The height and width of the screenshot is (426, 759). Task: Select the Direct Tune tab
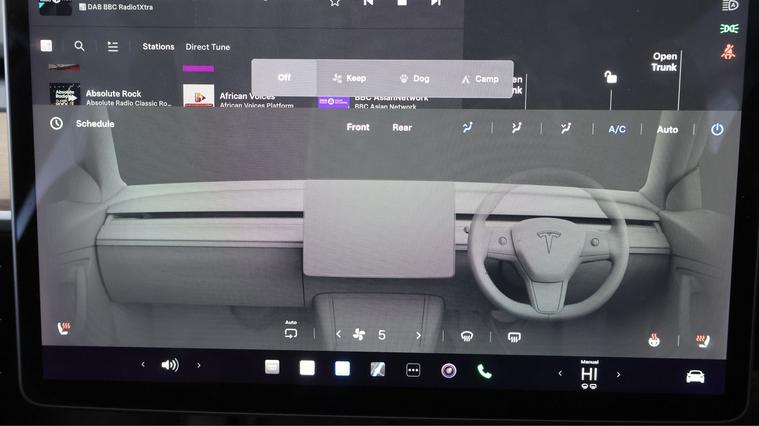coord(207,47)
